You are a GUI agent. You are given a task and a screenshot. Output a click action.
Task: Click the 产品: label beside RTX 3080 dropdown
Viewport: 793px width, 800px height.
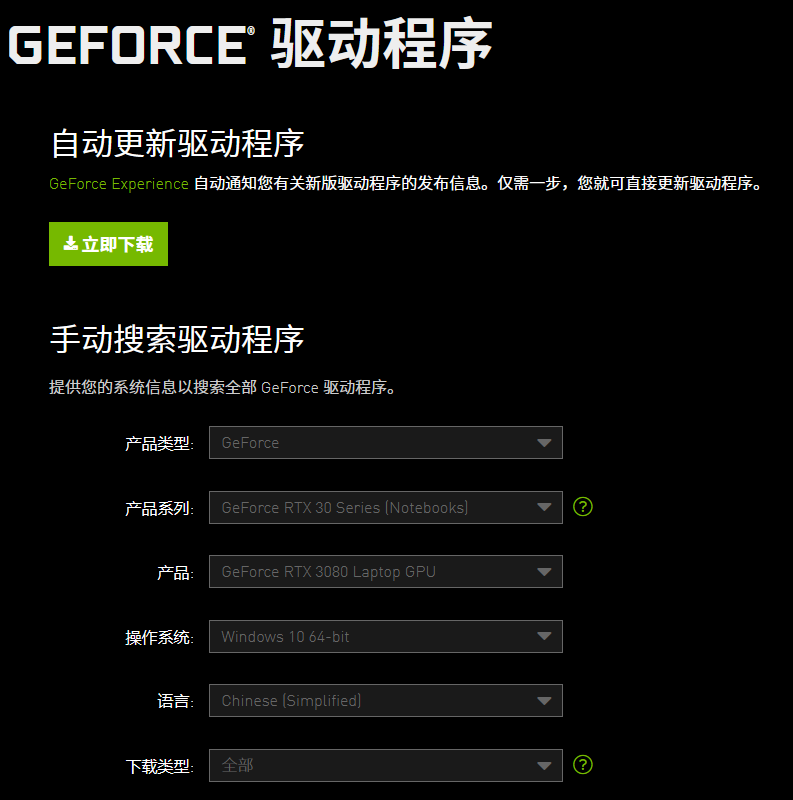pos(176,572)
